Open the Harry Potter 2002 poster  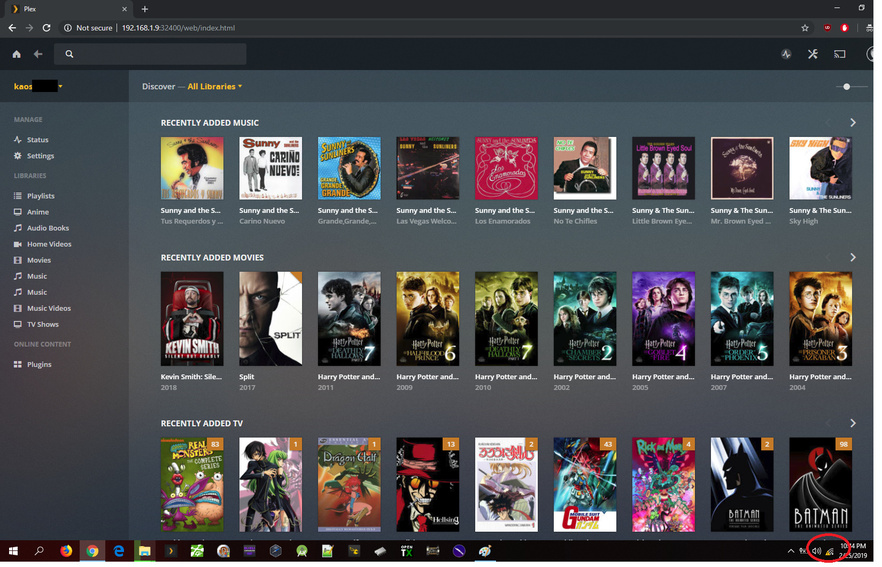pyautogui.click(x=585, y=318)
